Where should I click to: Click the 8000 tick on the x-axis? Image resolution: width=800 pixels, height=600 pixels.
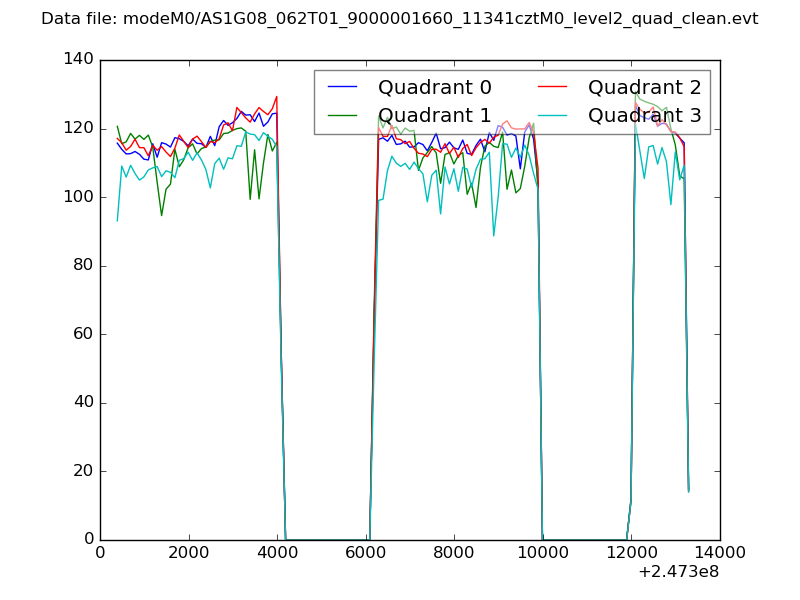(x=454, y=552)
